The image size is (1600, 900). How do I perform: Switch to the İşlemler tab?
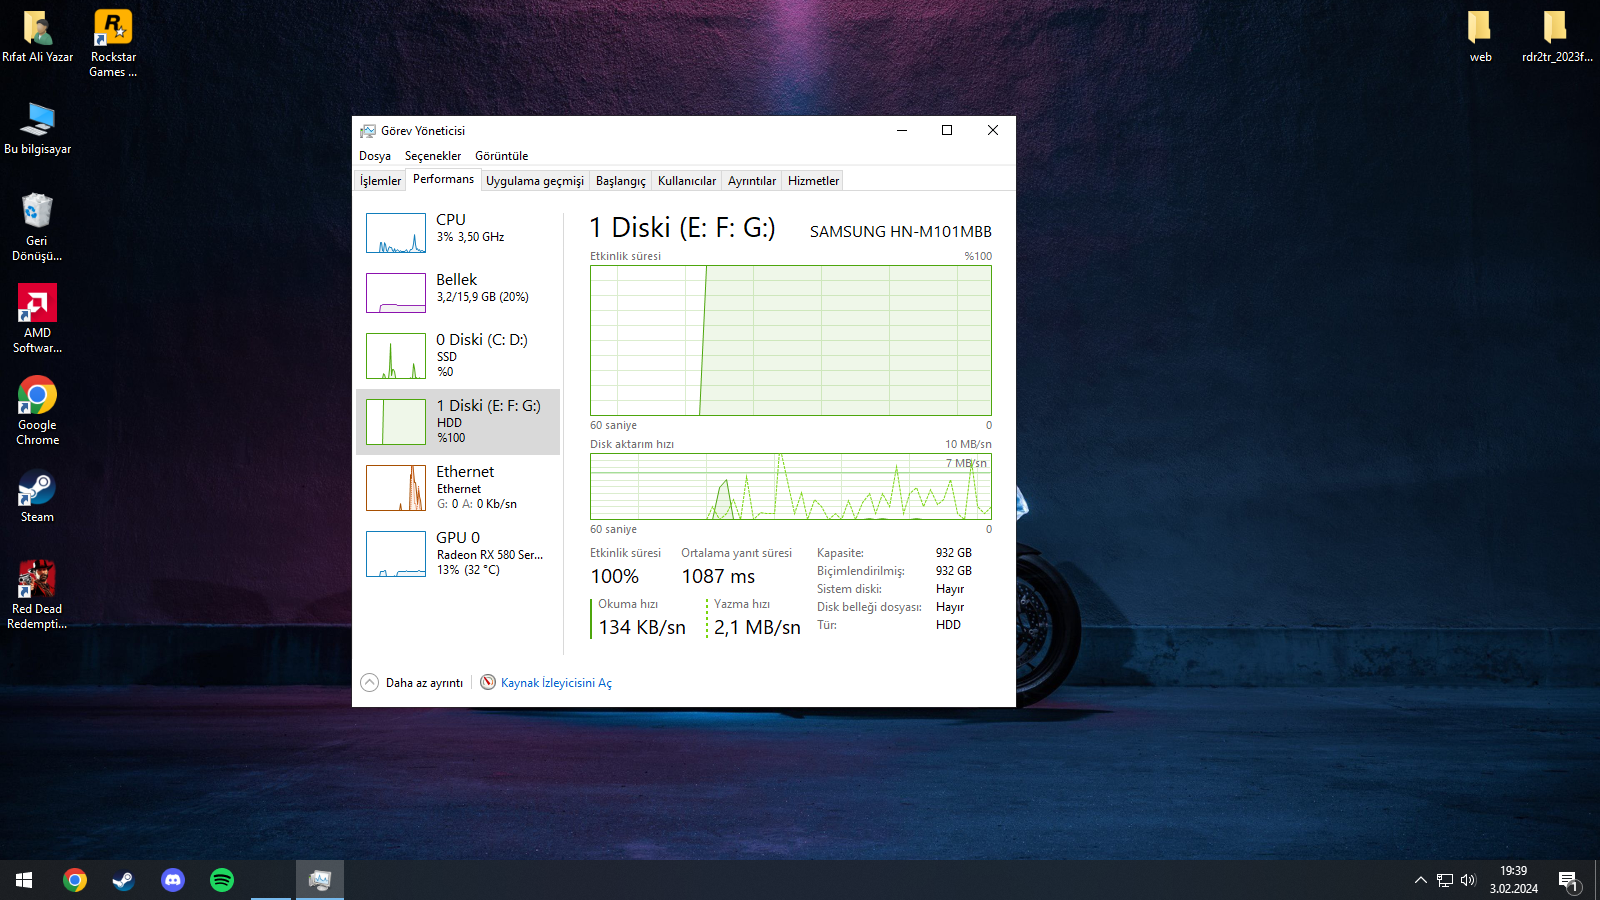(380, 181)
